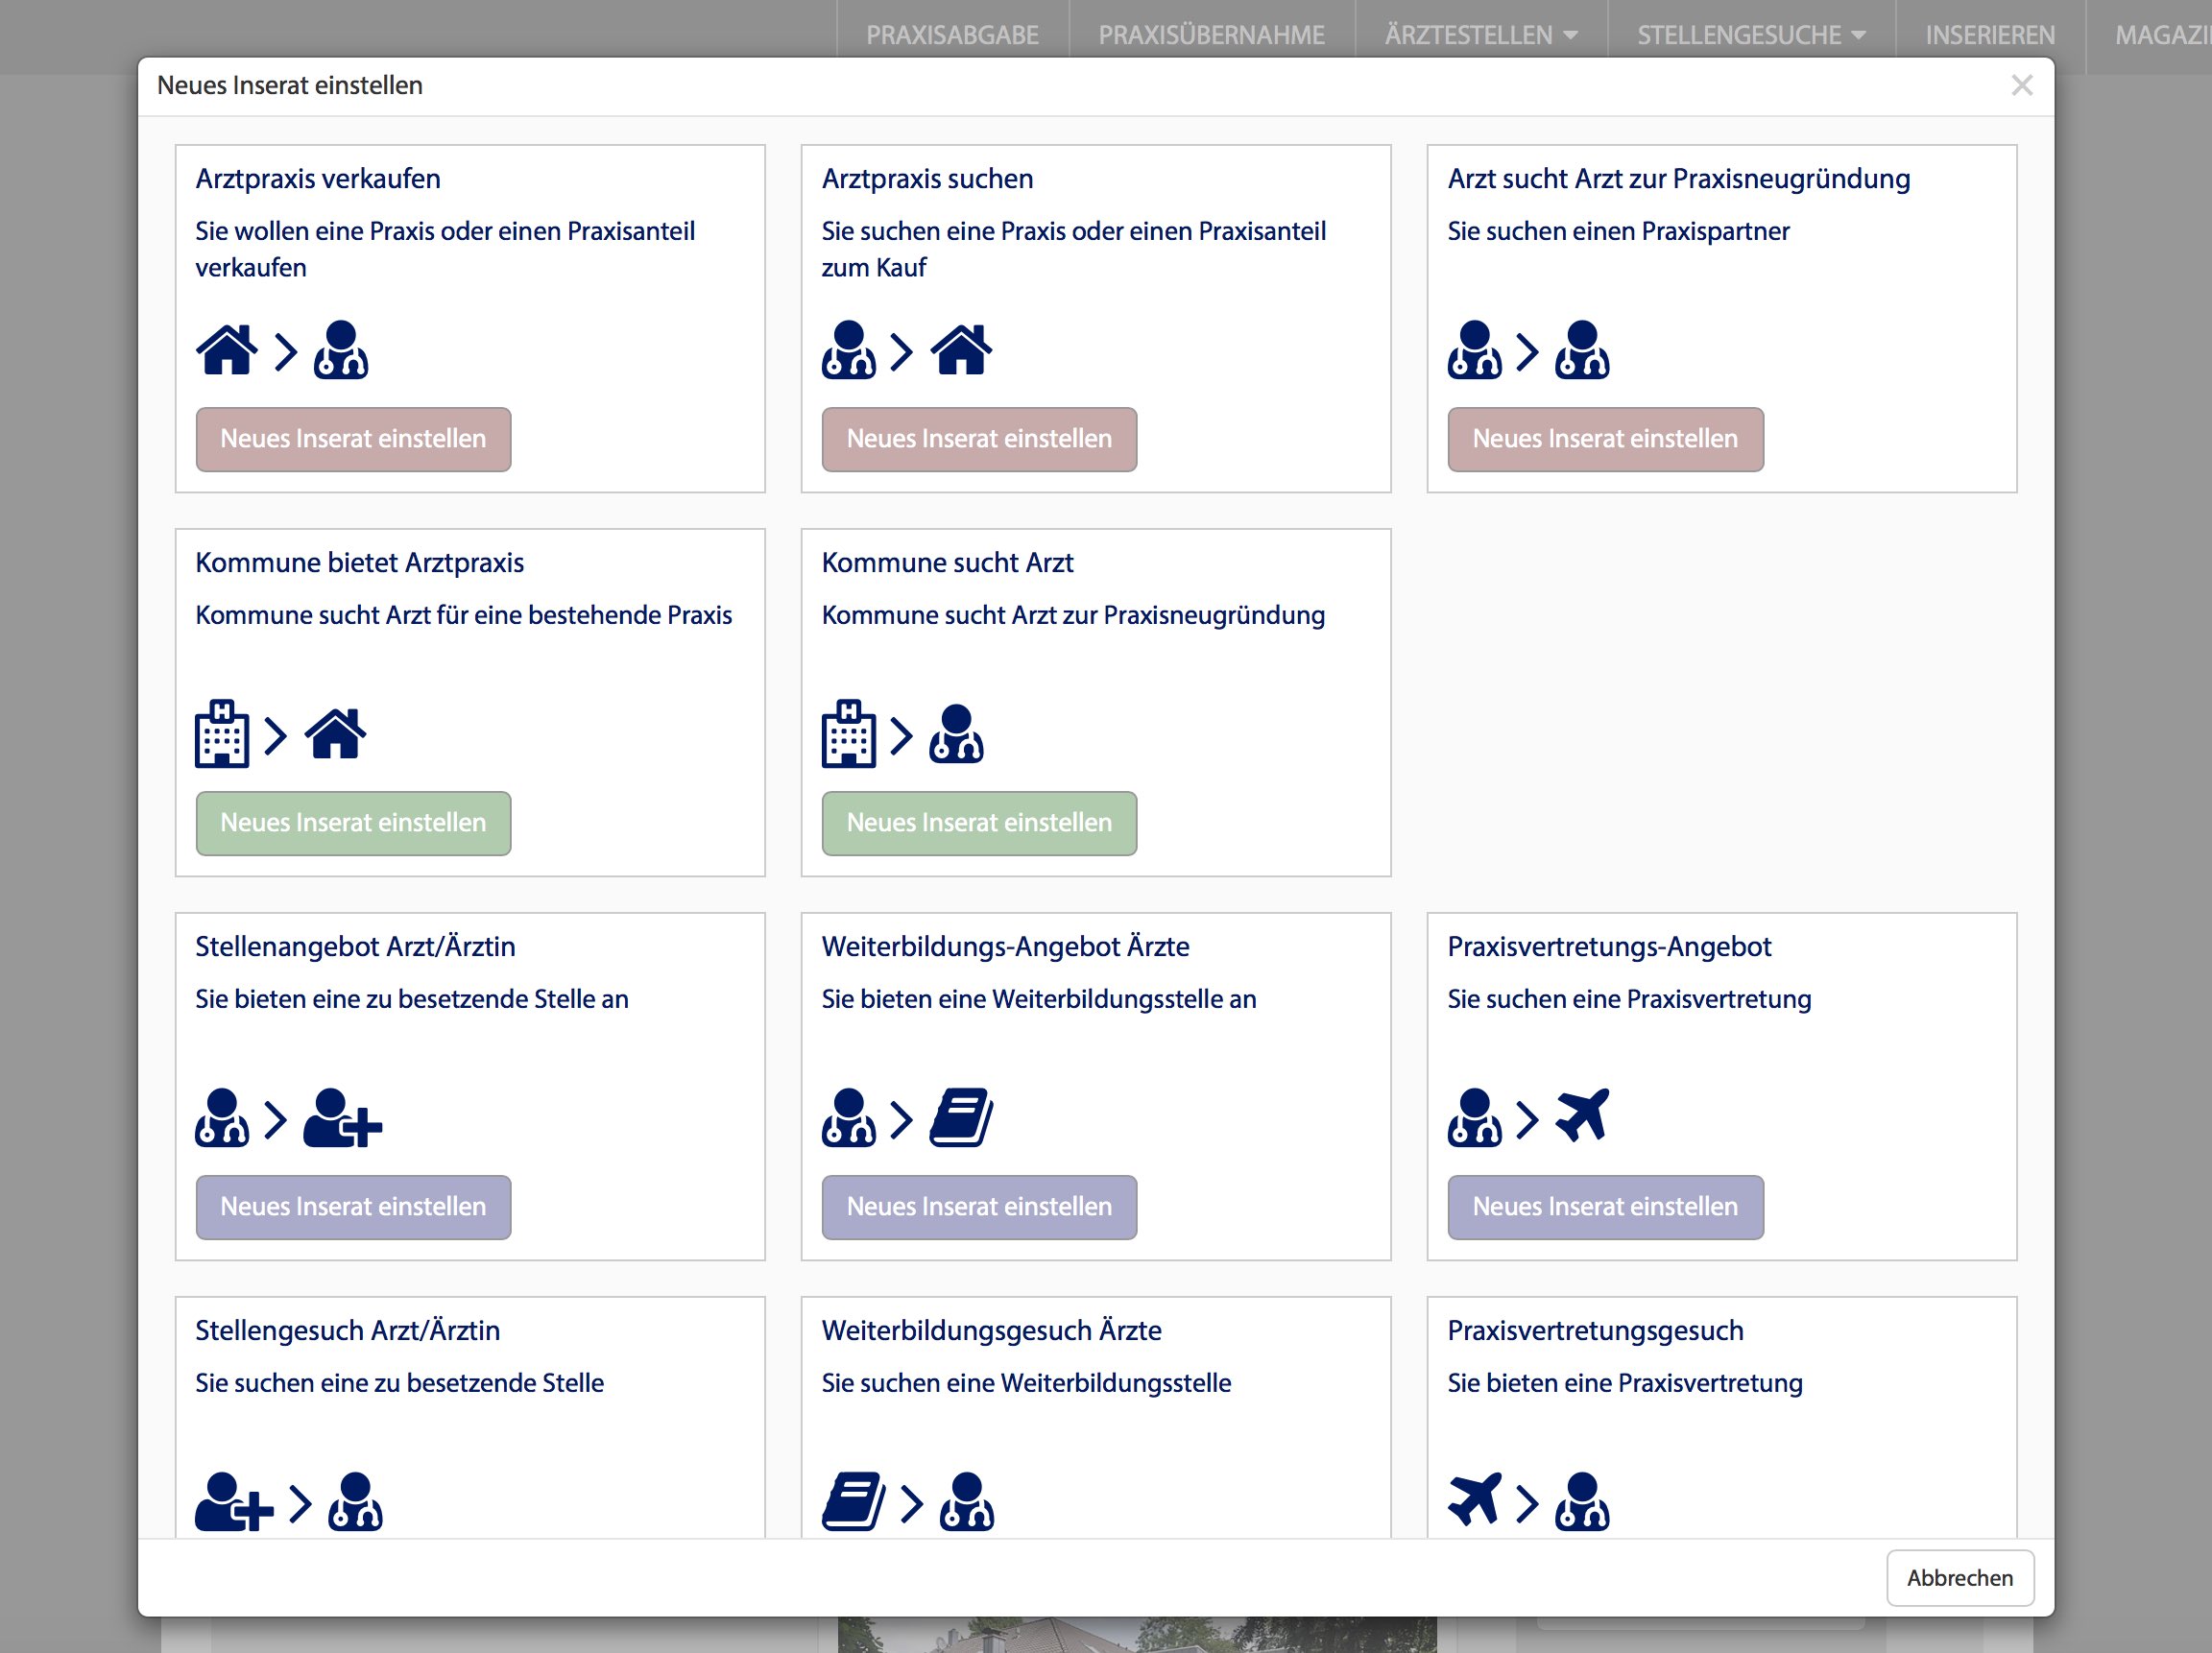The image size is (2212, 1653).
Task: Click airplane icon in Praxisvertretungs-Angebot card
Action: tap(1582, 1116)
